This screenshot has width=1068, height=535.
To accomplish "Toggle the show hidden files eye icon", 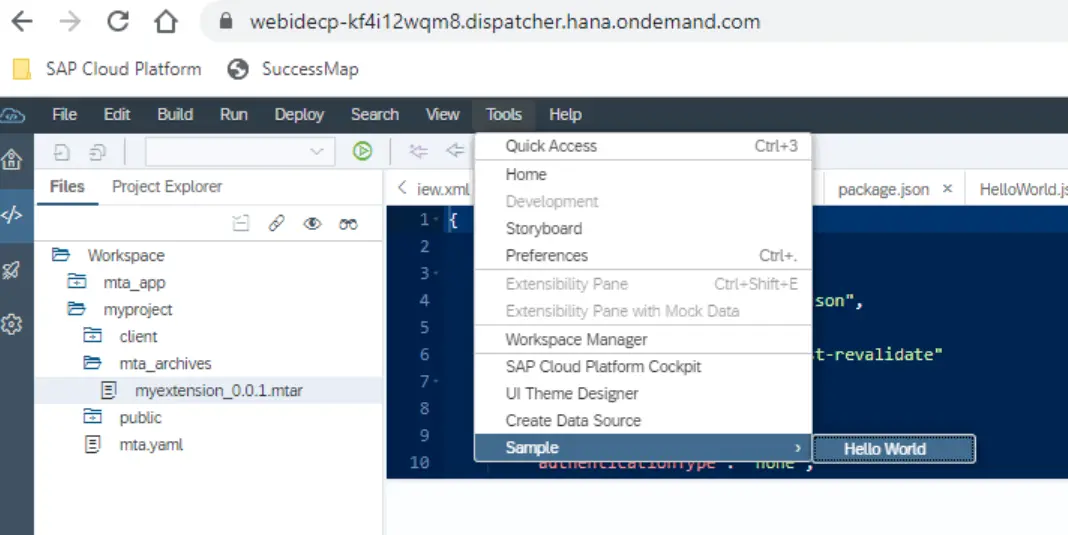I will pos(313,224).
